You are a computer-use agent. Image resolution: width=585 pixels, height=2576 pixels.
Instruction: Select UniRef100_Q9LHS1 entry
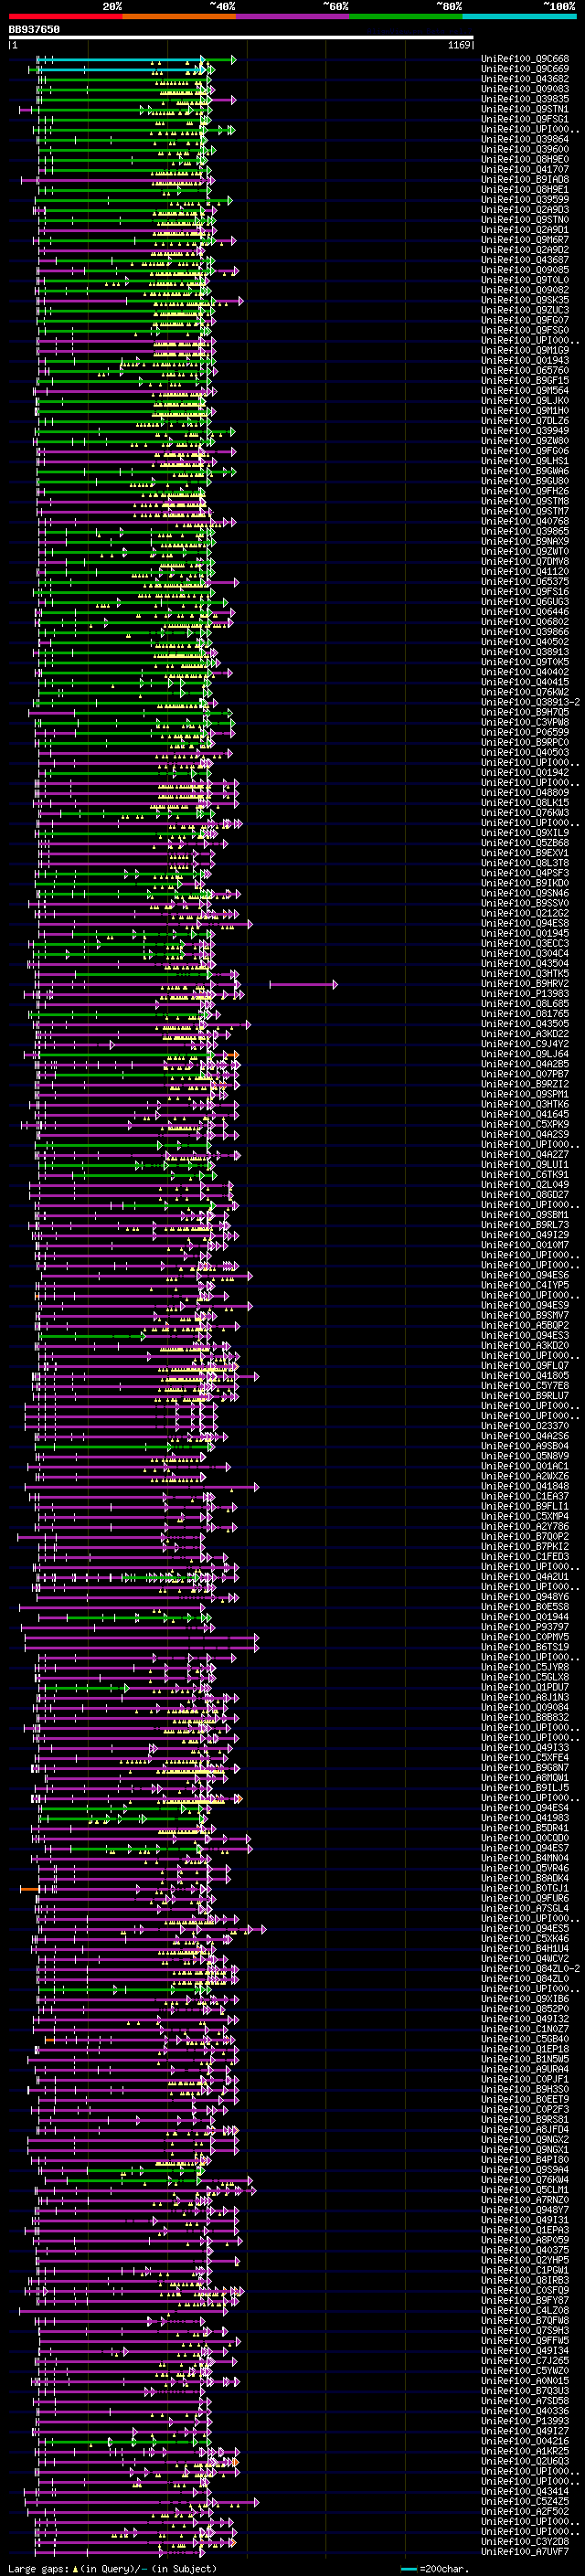pyautogui.click(x=525, y=461)
